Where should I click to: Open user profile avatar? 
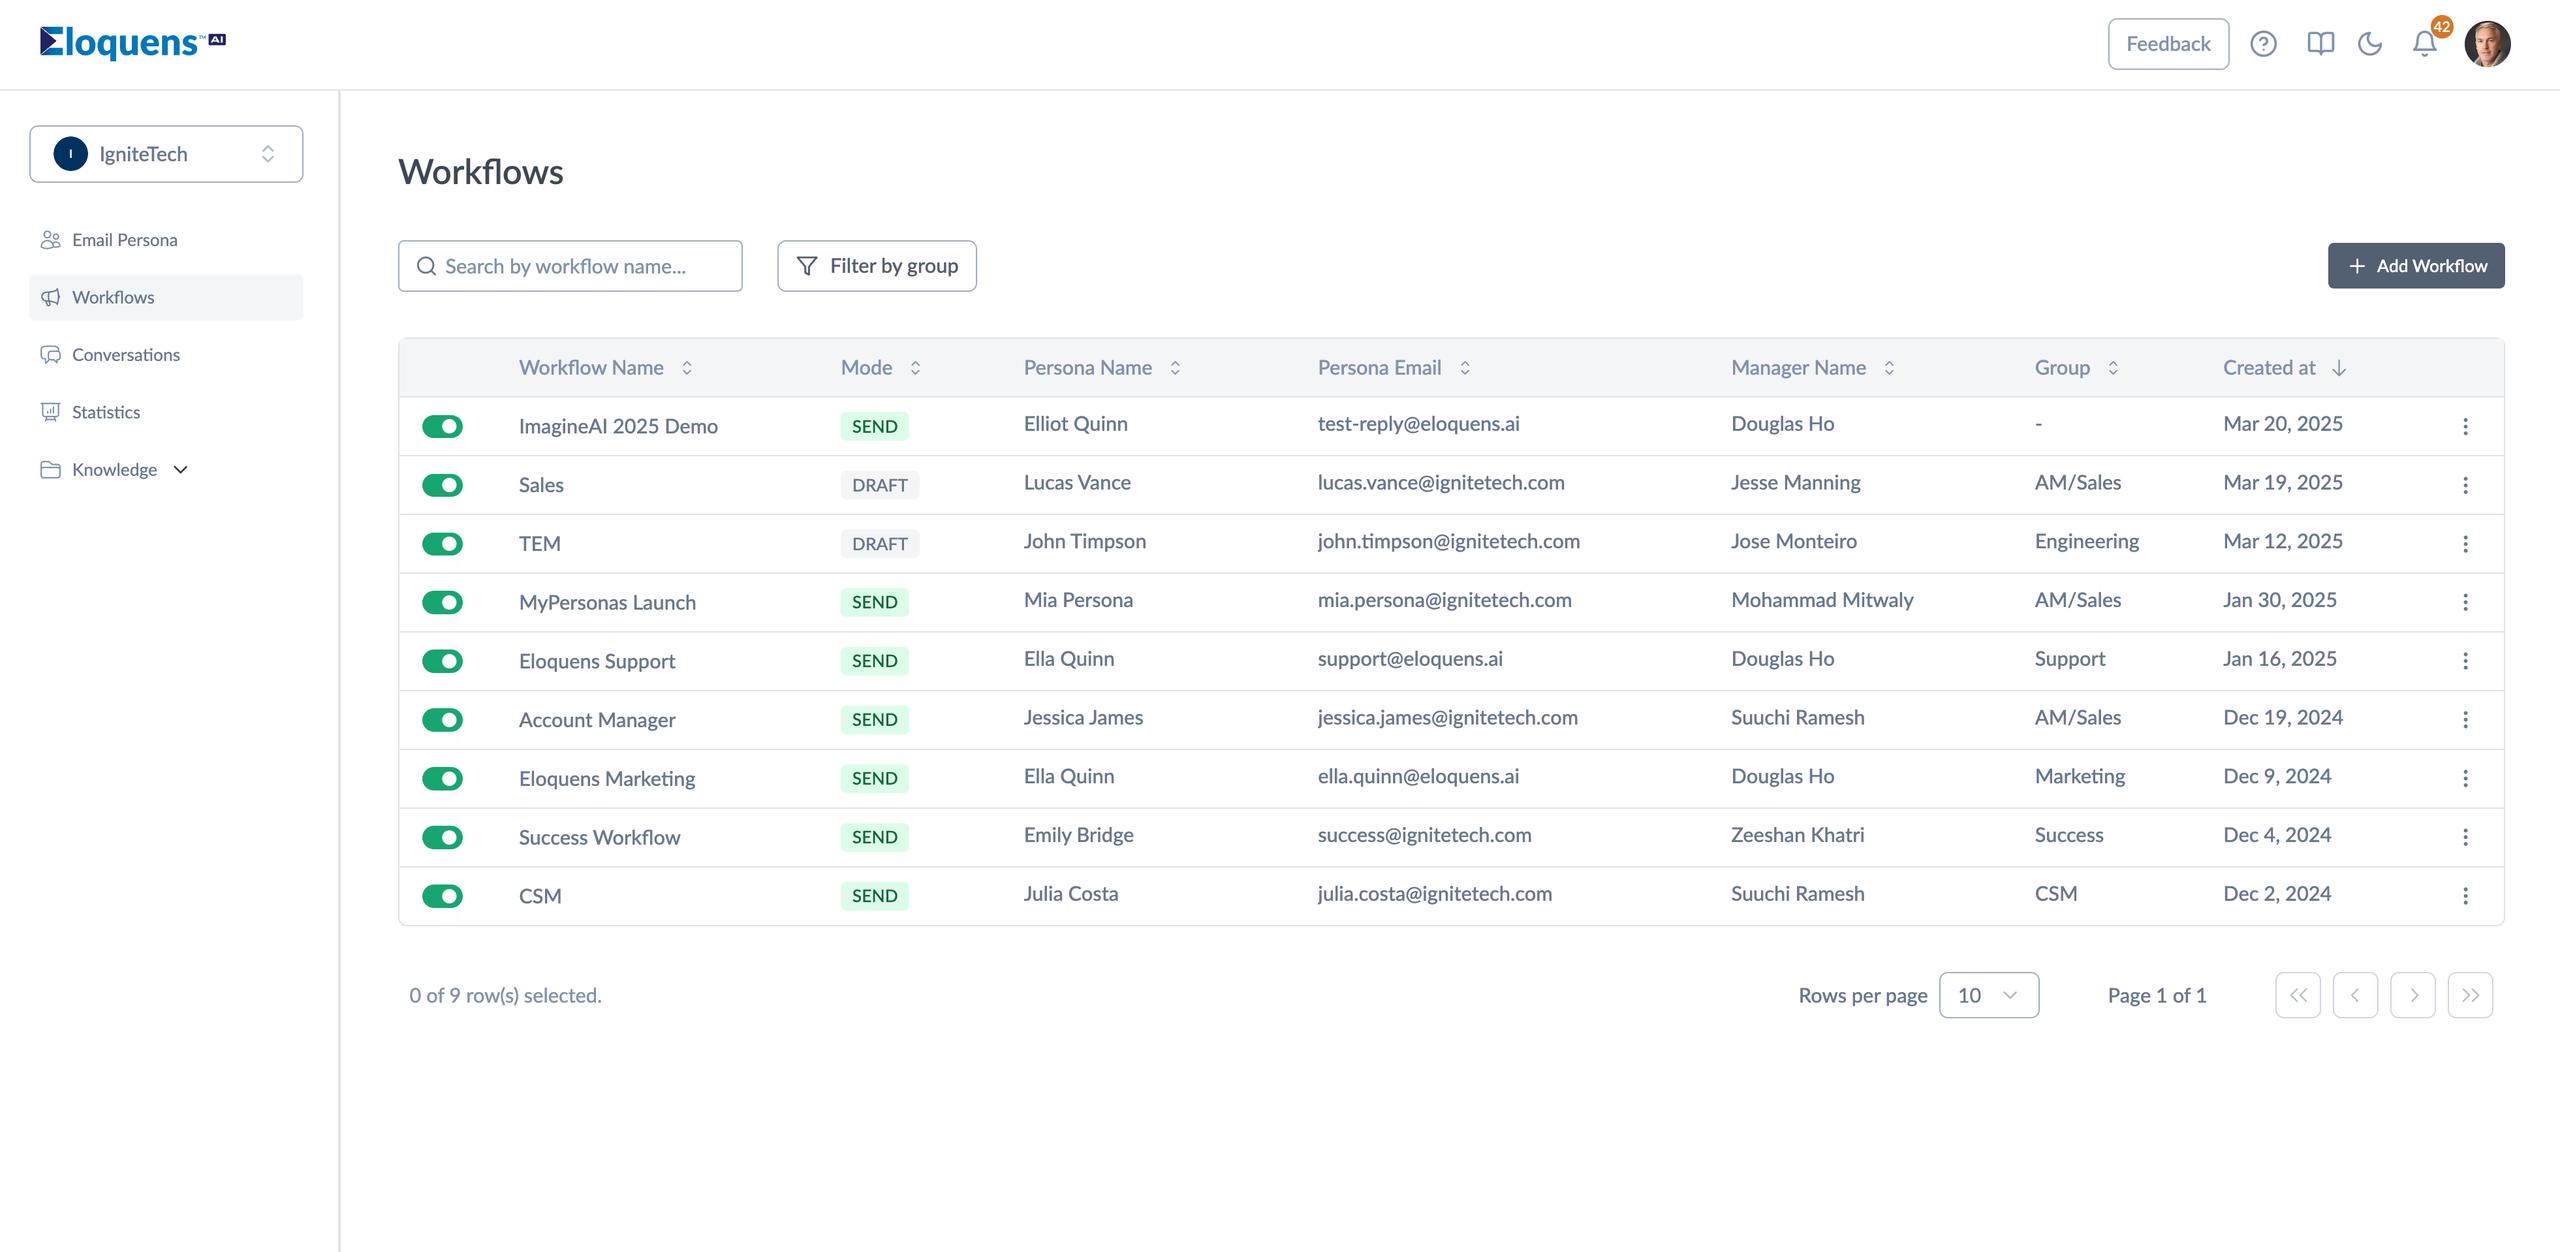tap(2487, 44)
